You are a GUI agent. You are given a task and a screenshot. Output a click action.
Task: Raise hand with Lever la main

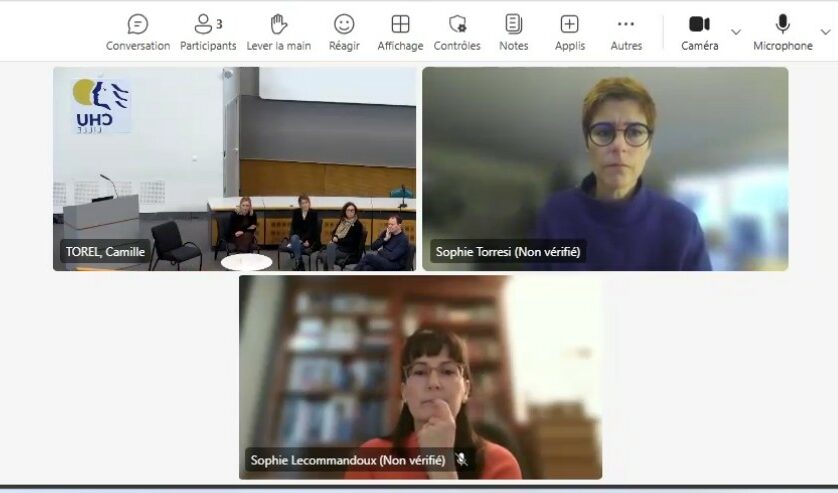[279, 32]
